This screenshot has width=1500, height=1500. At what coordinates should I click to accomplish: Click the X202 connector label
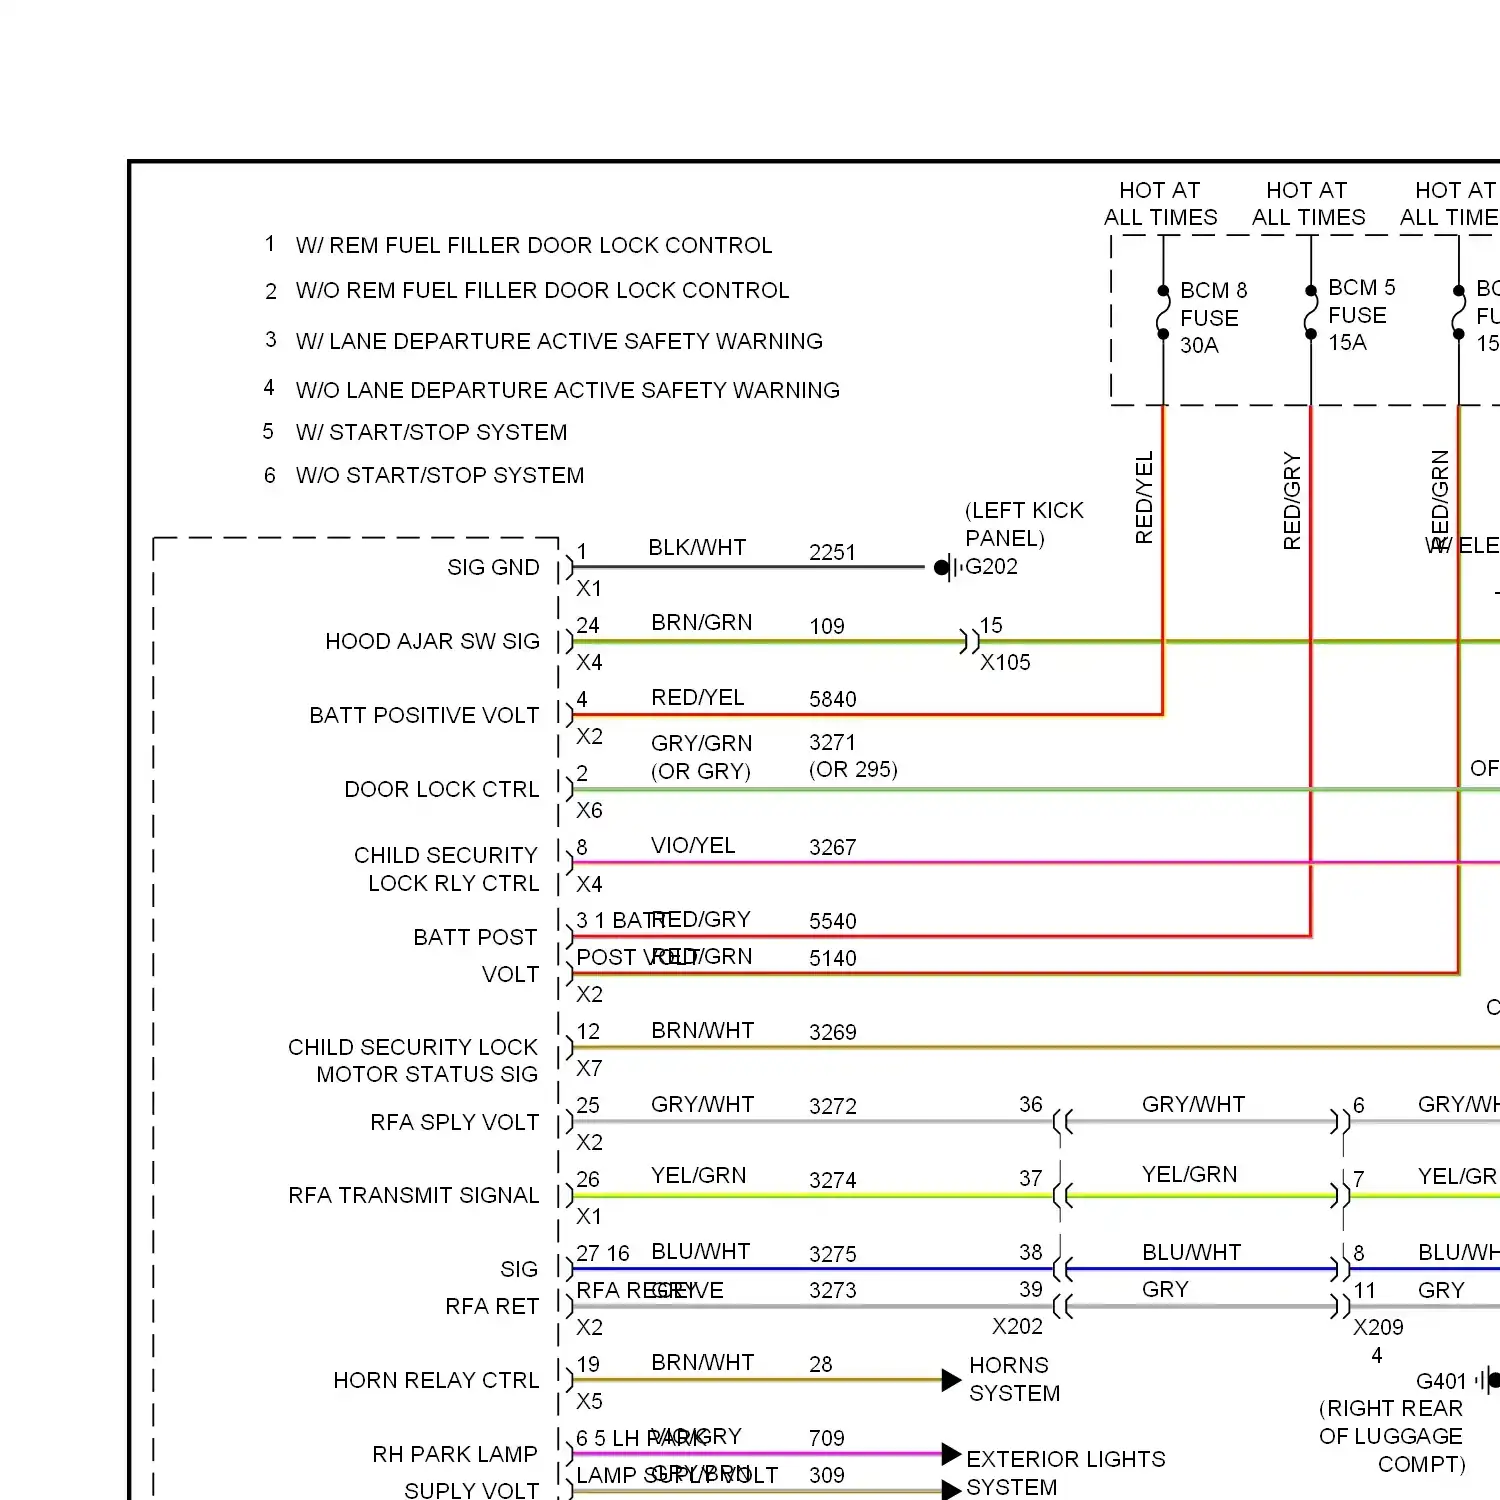pyautogui.click(x=1017, y=1326)
